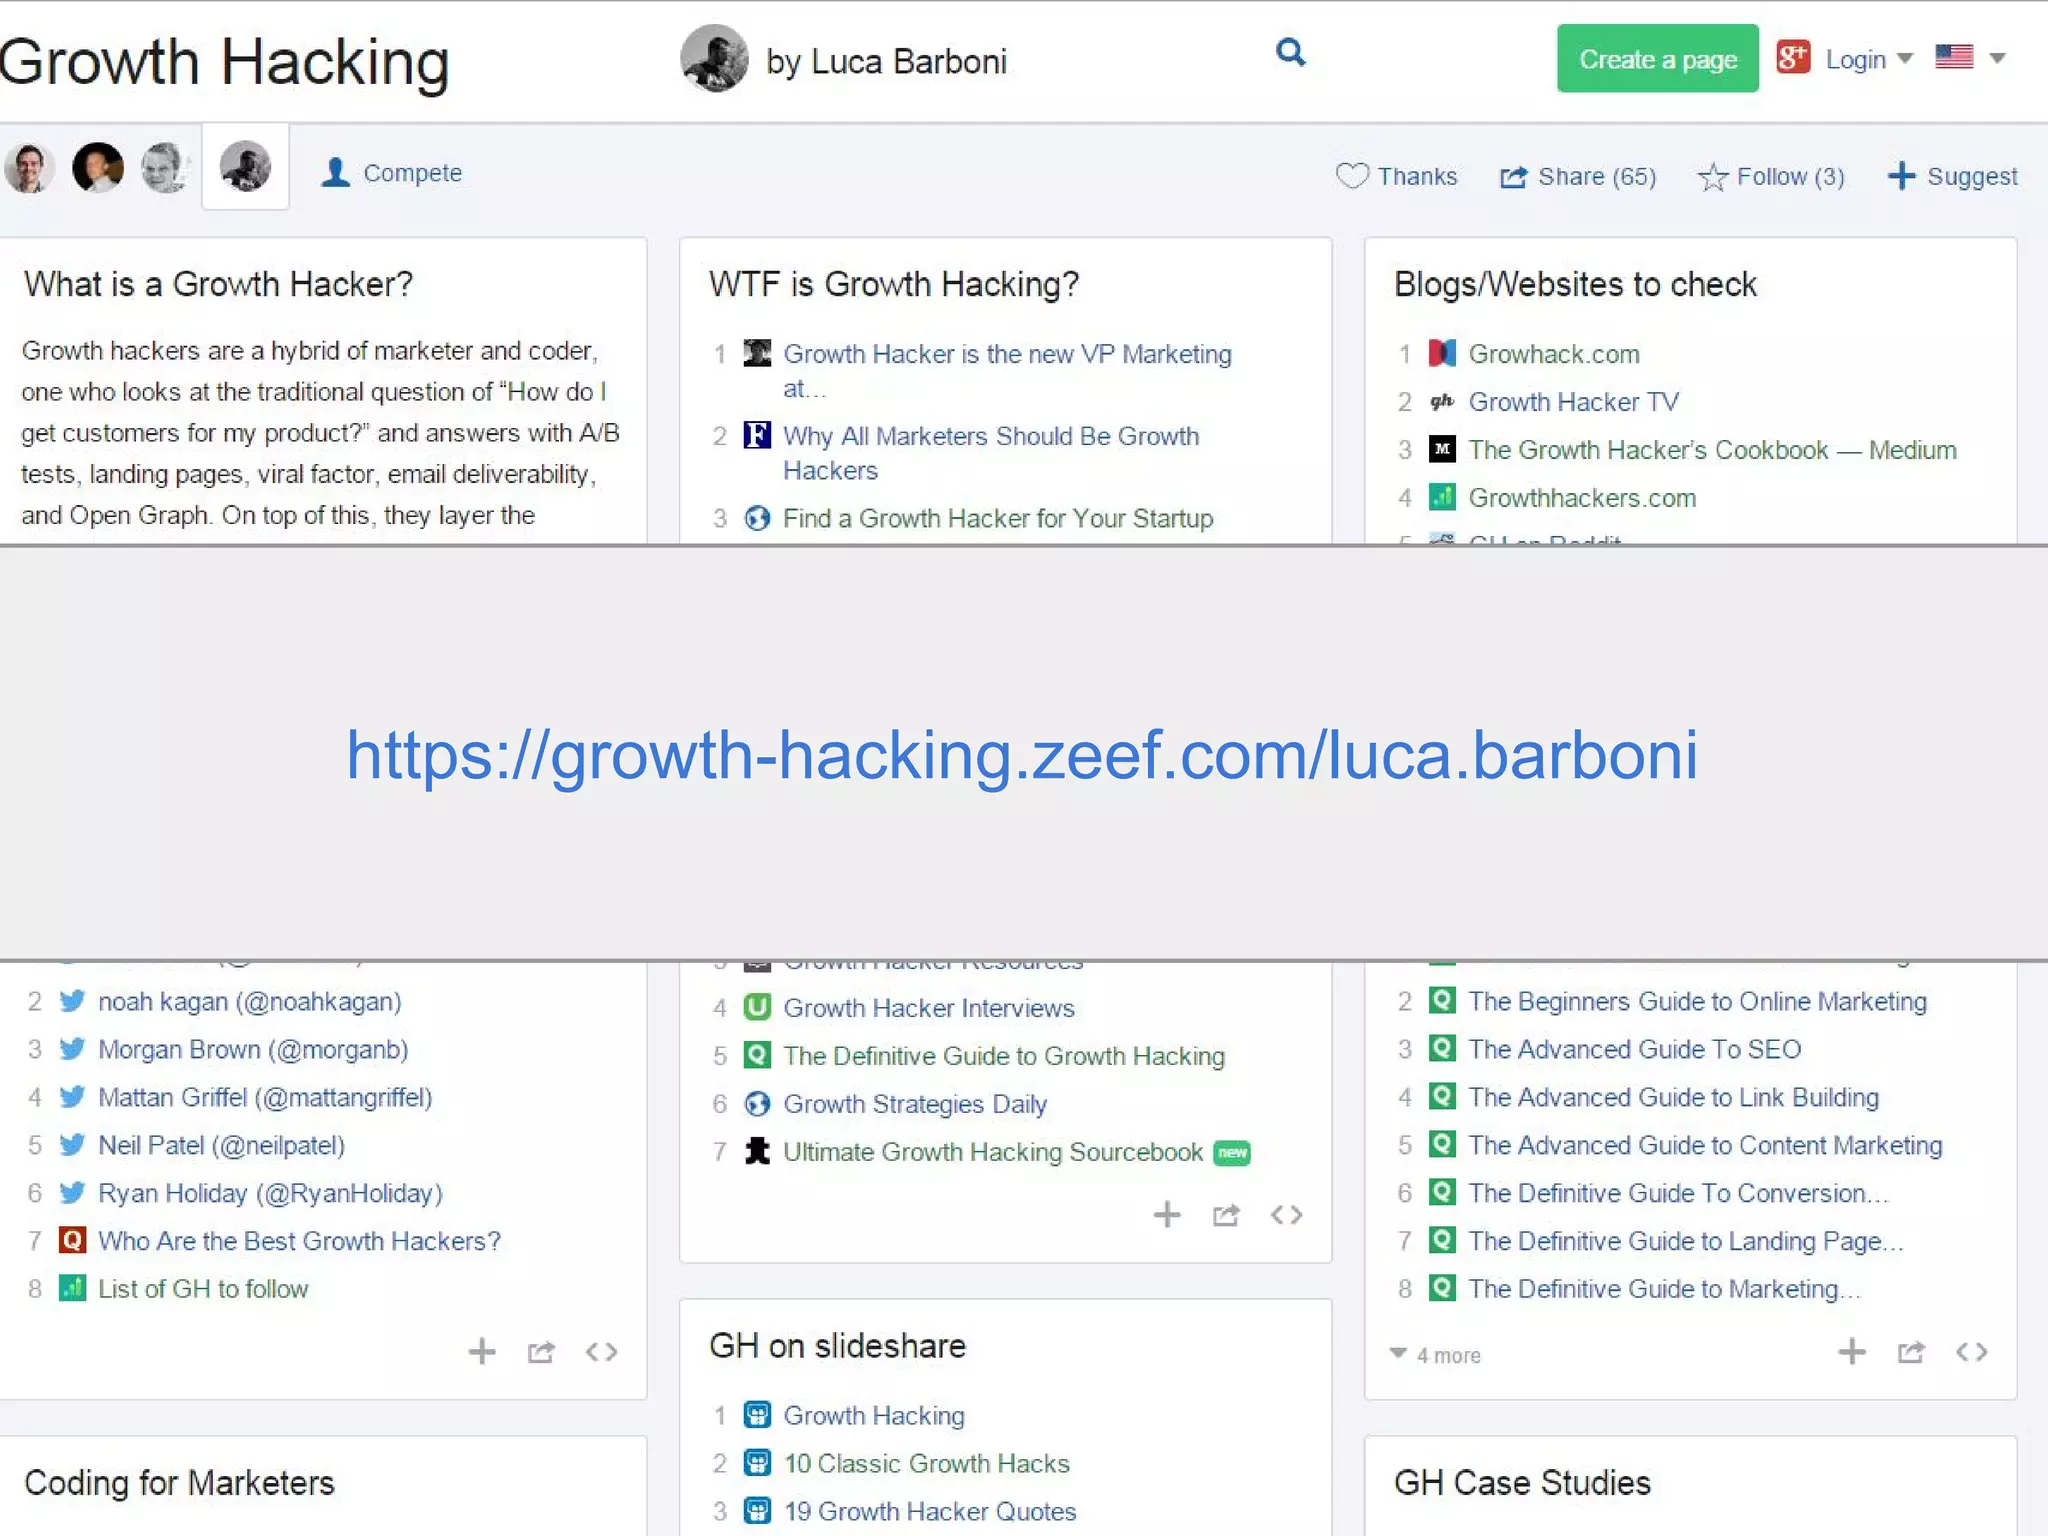Click the Twitter icon next to noah kagan

[72, 1001]
